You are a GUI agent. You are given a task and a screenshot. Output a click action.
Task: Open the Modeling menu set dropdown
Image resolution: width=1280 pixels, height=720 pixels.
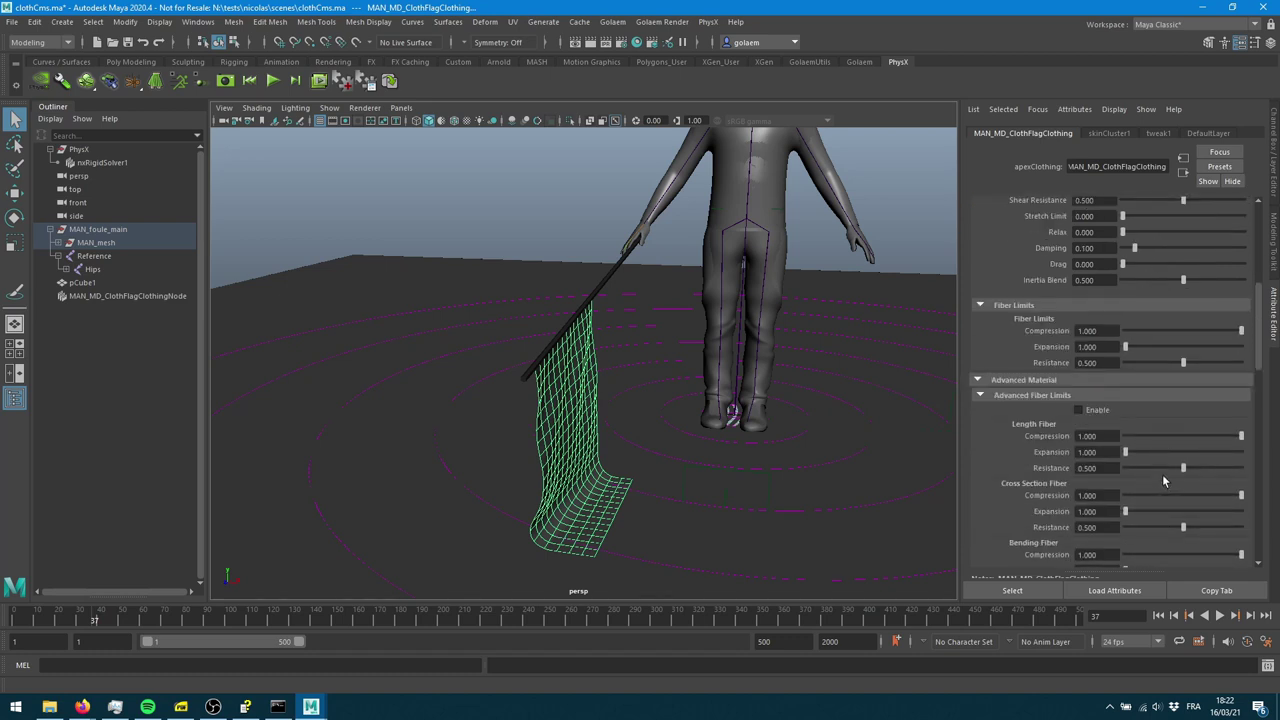pyautogui.click(x=40, y=42)
